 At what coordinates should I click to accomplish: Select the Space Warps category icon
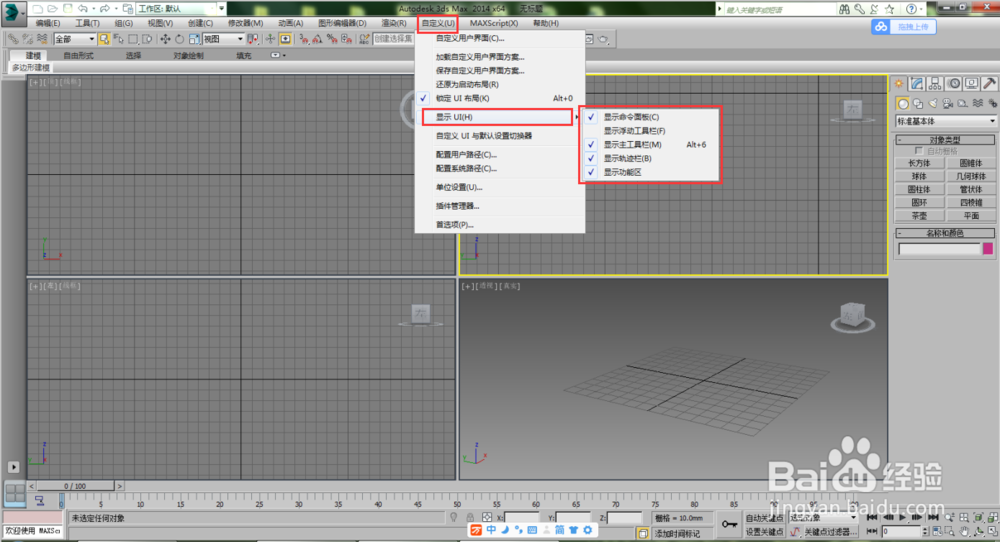click(978, 103)
